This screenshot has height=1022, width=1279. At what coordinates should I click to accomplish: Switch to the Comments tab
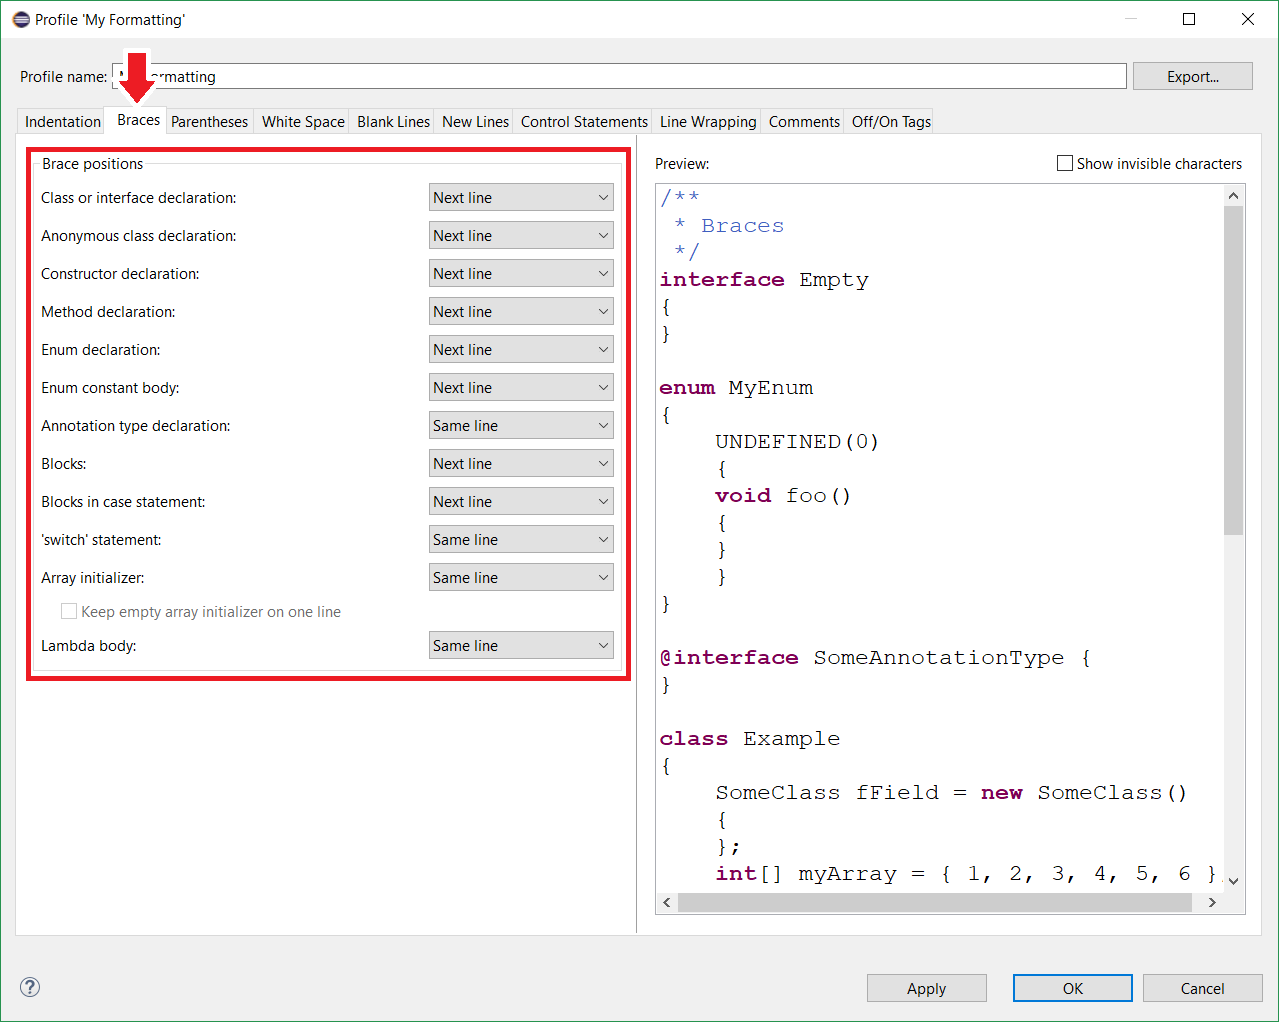coord(803,121)
